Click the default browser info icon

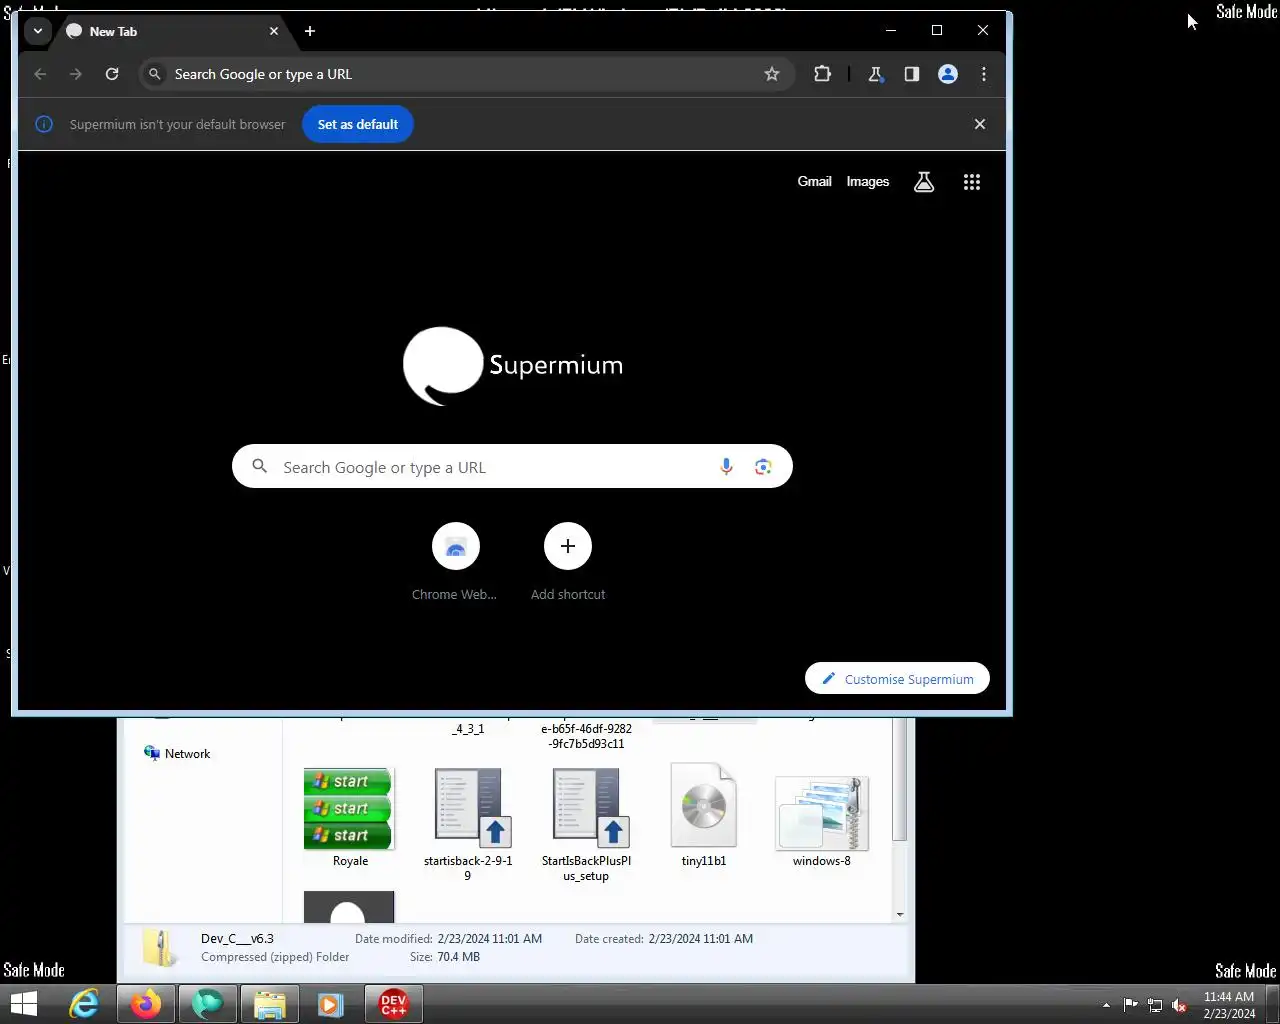coord(44,124)
